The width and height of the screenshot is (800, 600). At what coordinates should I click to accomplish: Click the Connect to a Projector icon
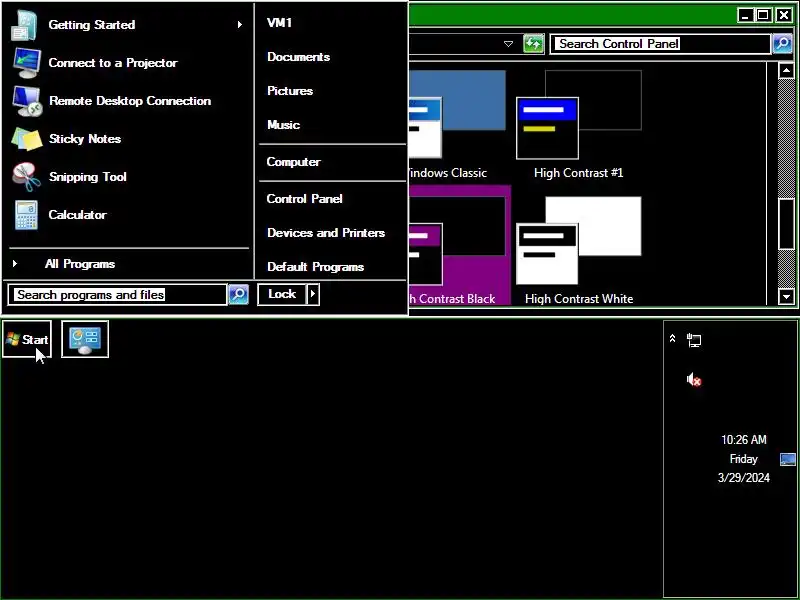[27, 63]
